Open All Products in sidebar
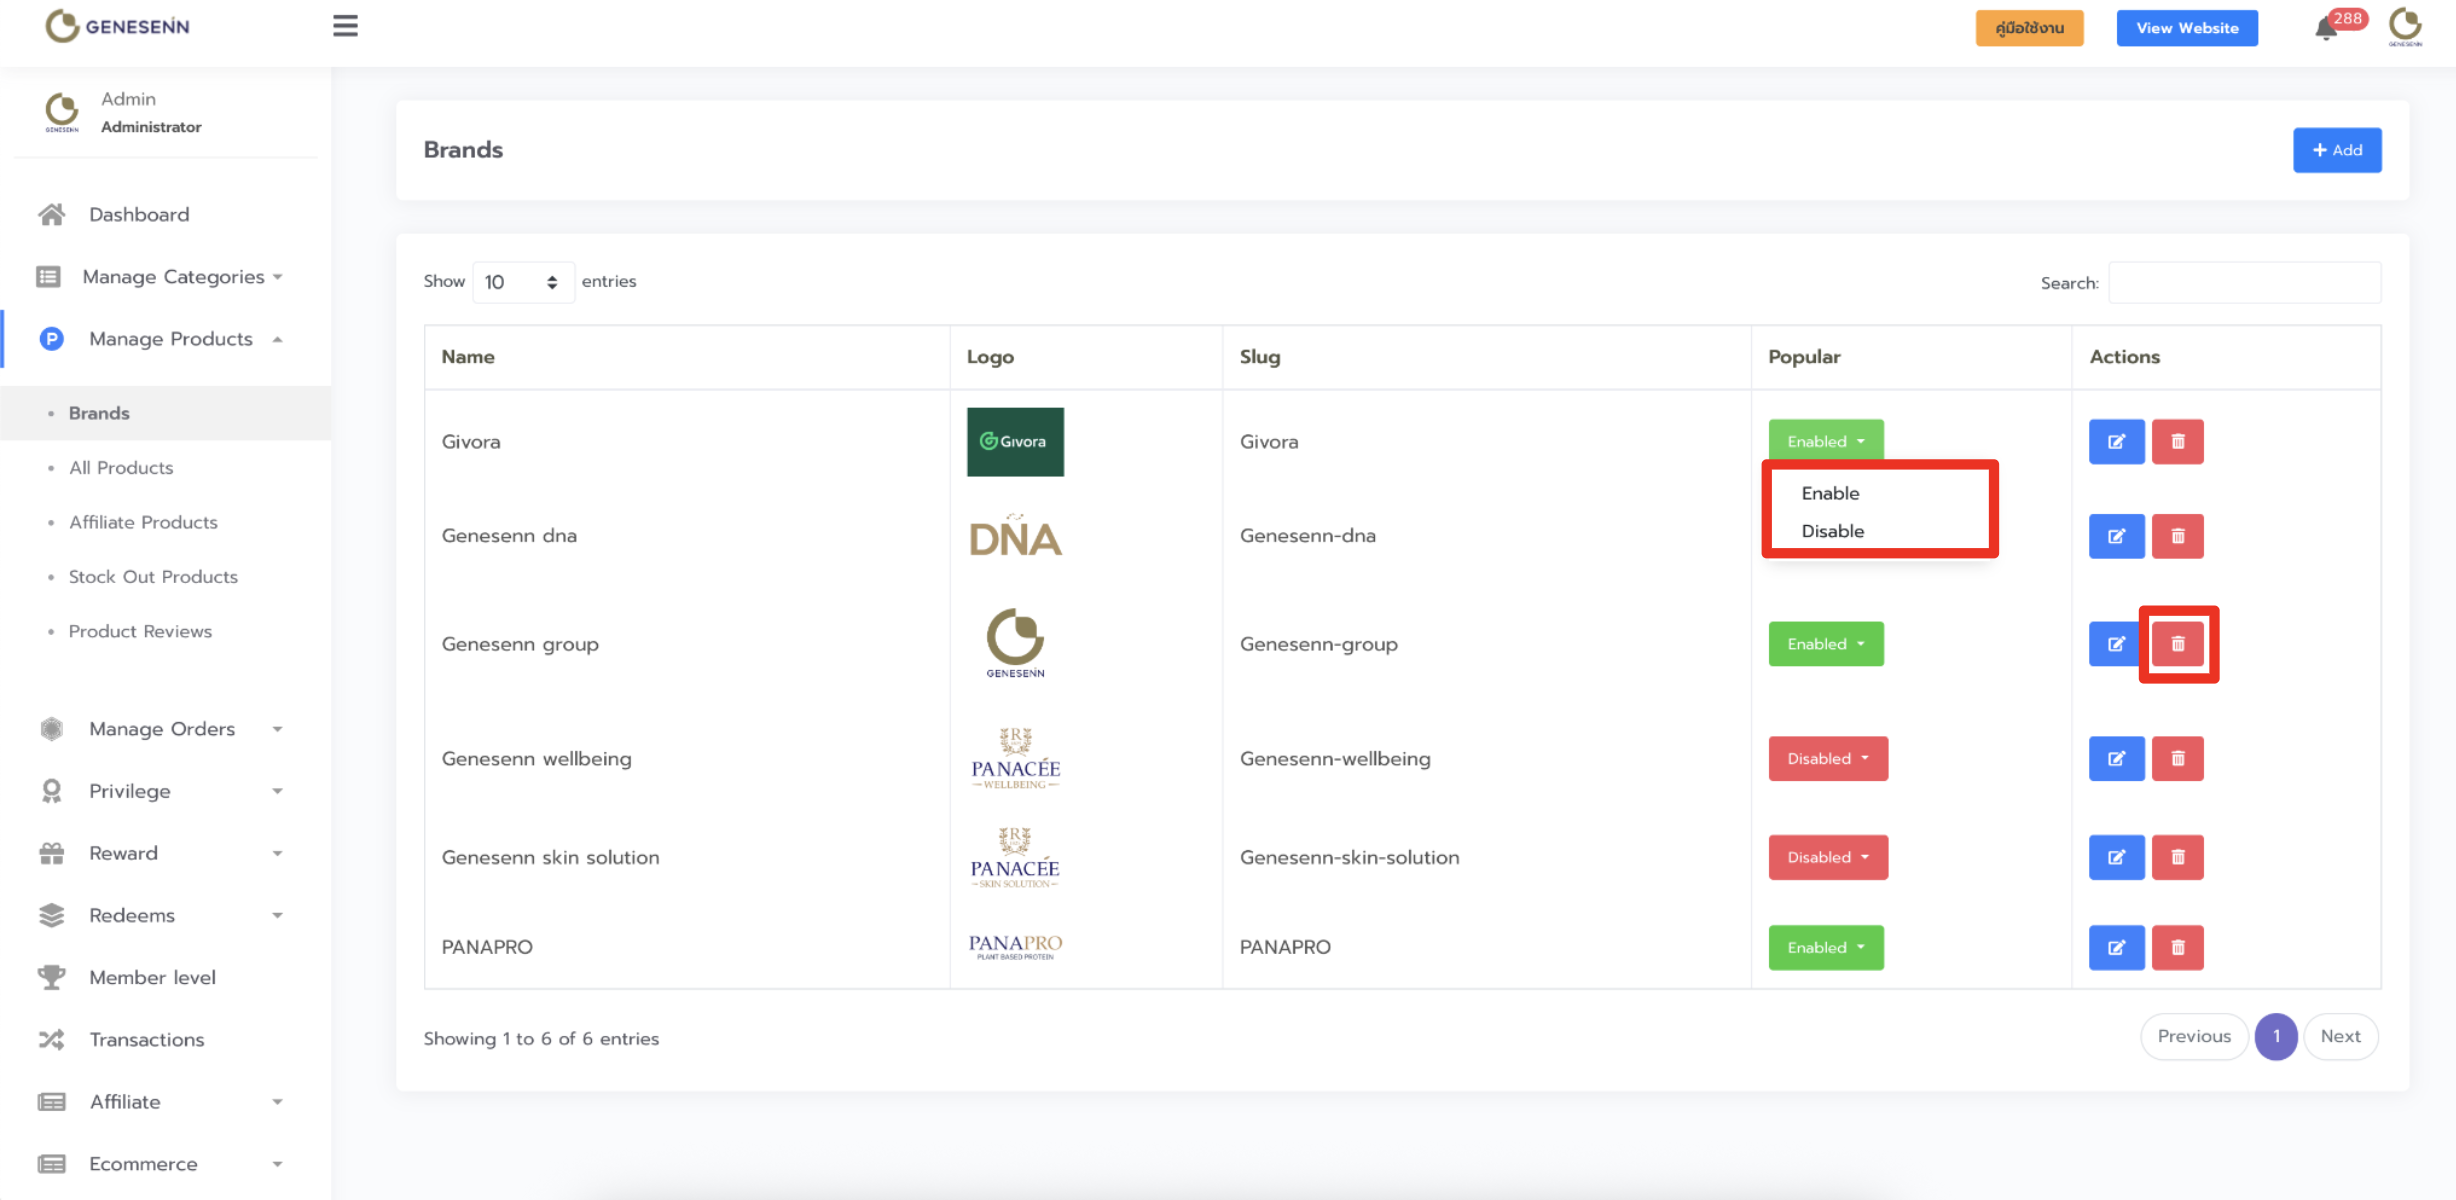This screenshot has height=1200, width=2456. (121, 468)
